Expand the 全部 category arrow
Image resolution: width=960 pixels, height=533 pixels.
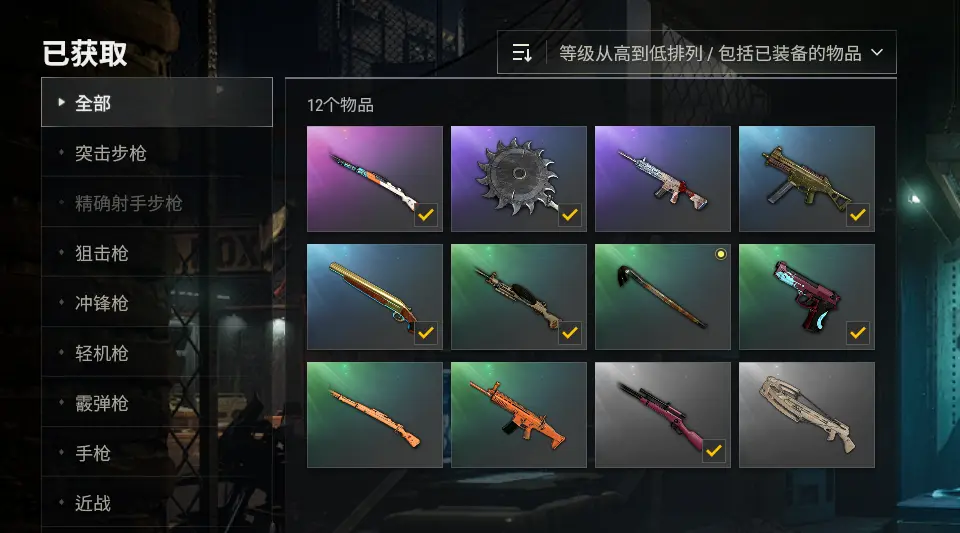pos(61,102)
